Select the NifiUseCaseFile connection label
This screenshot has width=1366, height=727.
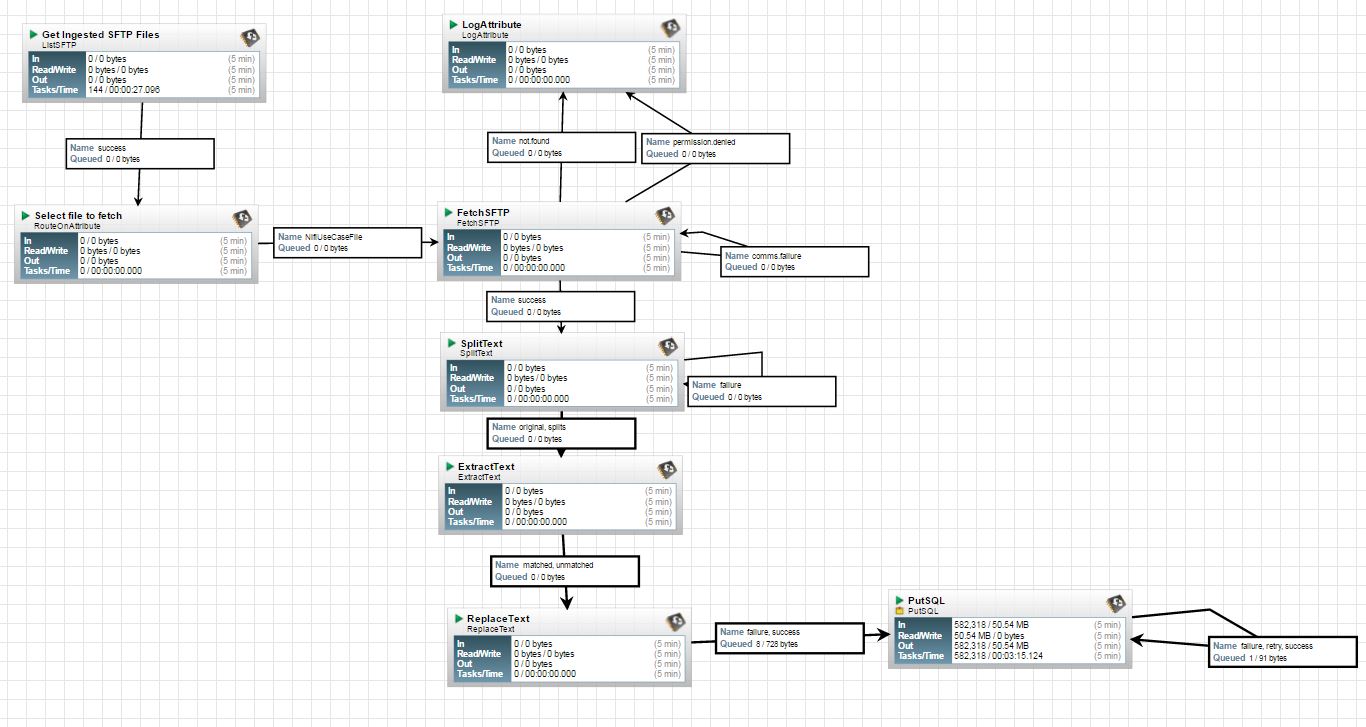pyautogui.click(x=347, y=243)
